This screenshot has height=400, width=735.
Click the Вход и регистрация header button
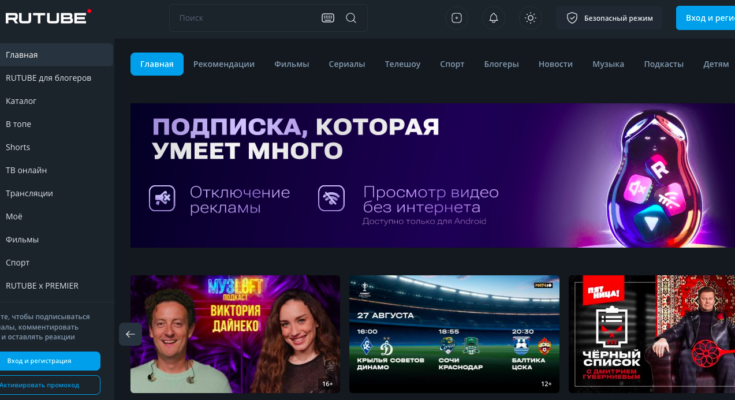(x=705, y=18)
